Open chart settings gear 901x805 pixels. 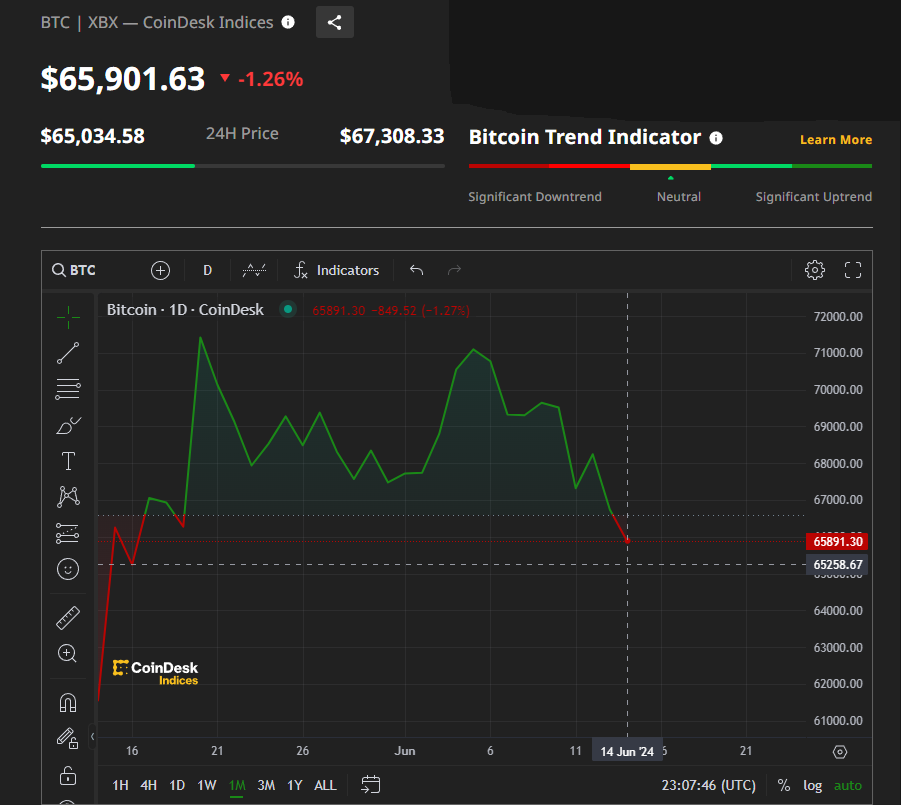tap(814, 270)
